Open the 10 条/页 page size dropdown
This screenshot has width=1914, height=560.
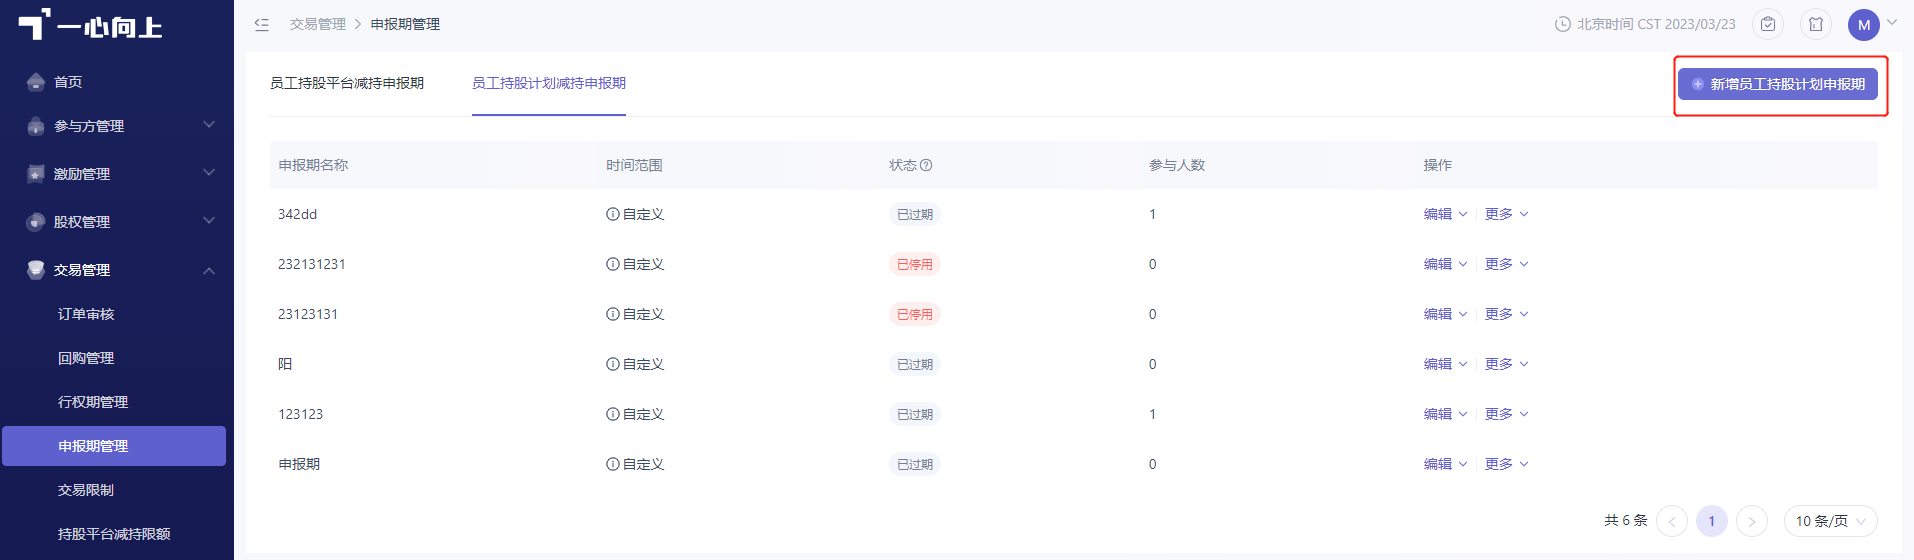click(1831, 521)
